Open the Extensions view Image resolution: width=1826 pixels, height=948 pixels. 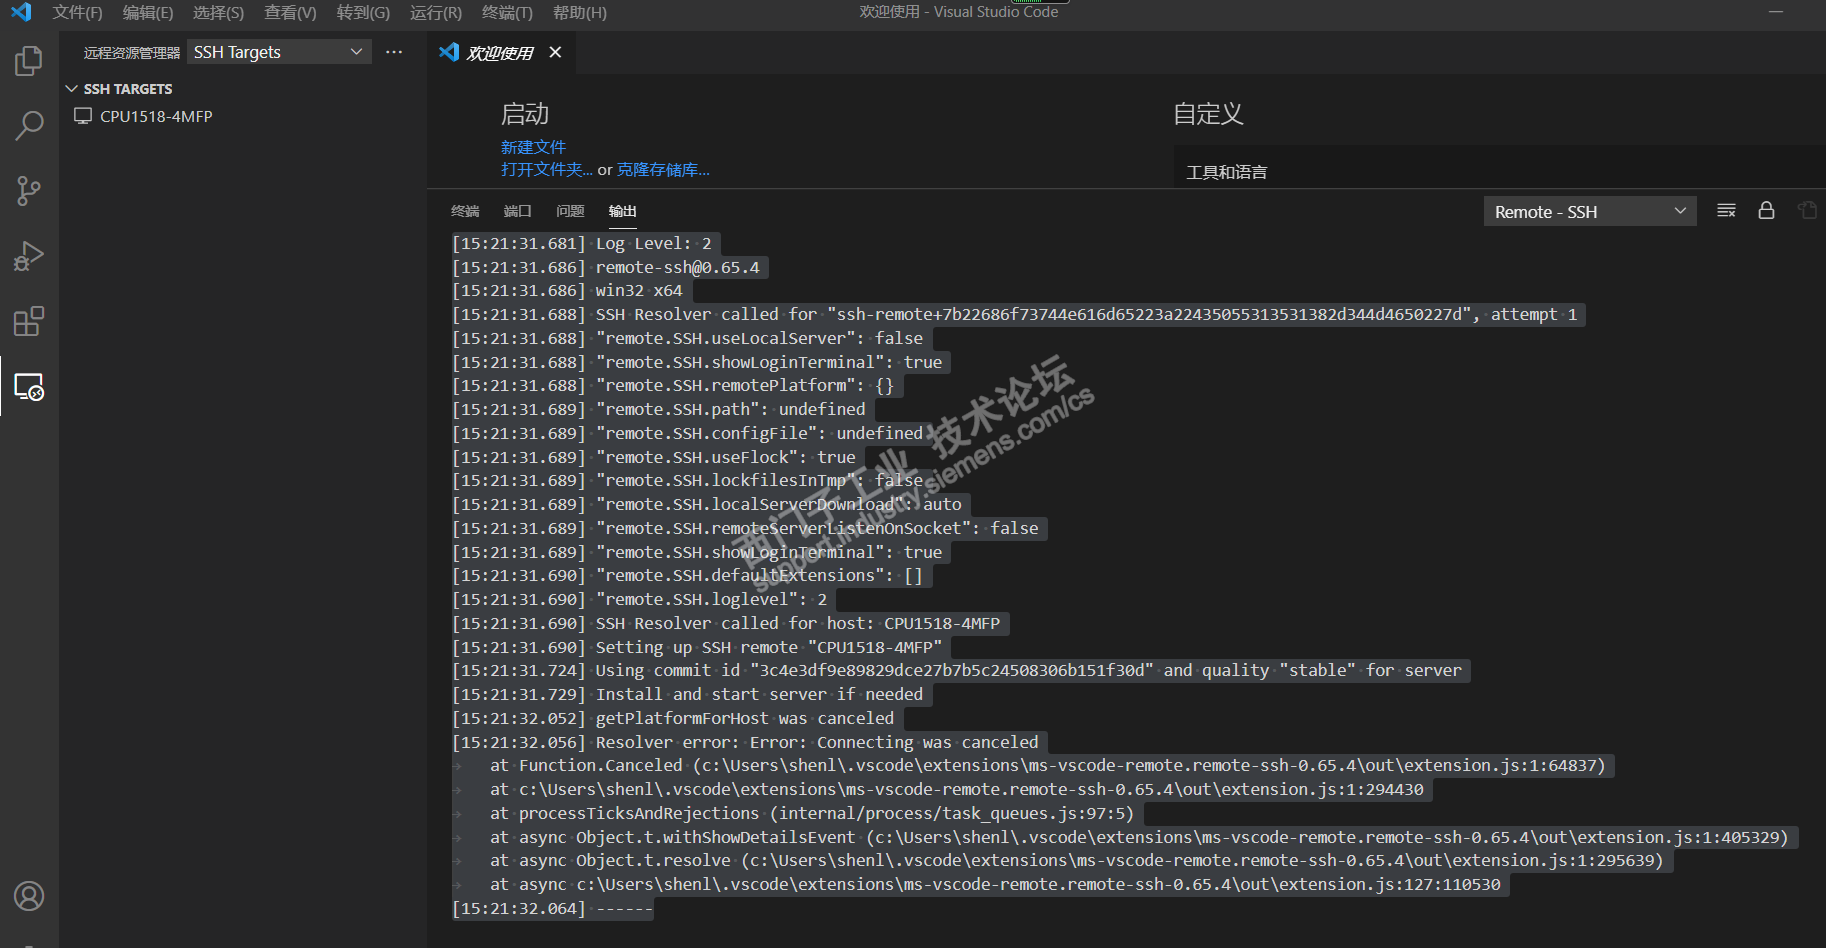(29, 321)
